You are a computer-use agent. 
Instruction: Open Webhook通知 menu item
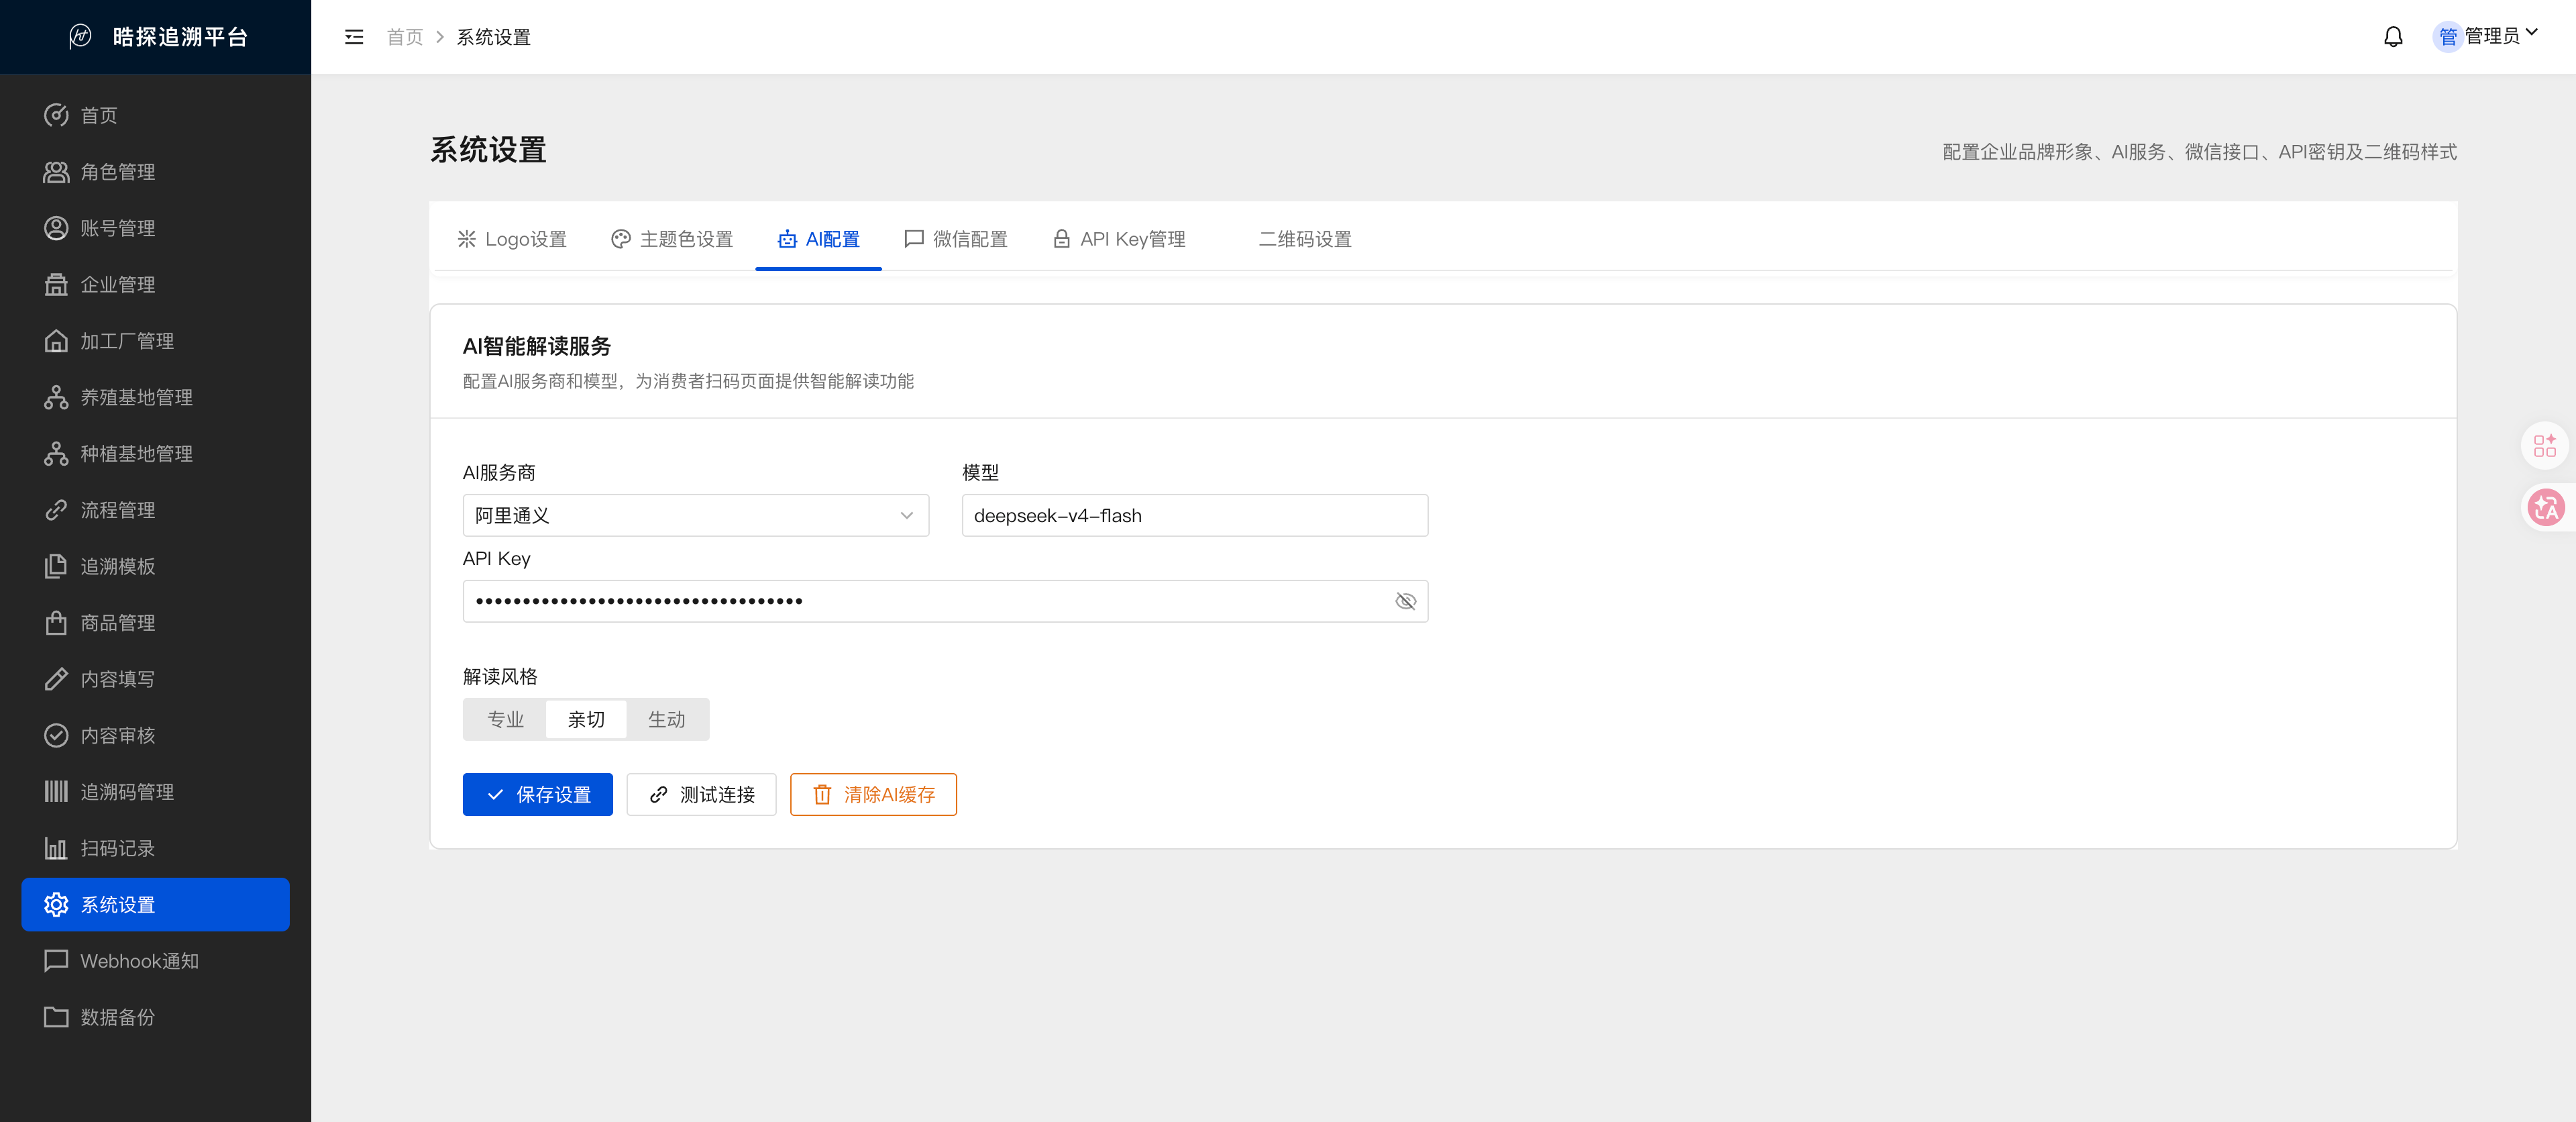tap(155, 961)
